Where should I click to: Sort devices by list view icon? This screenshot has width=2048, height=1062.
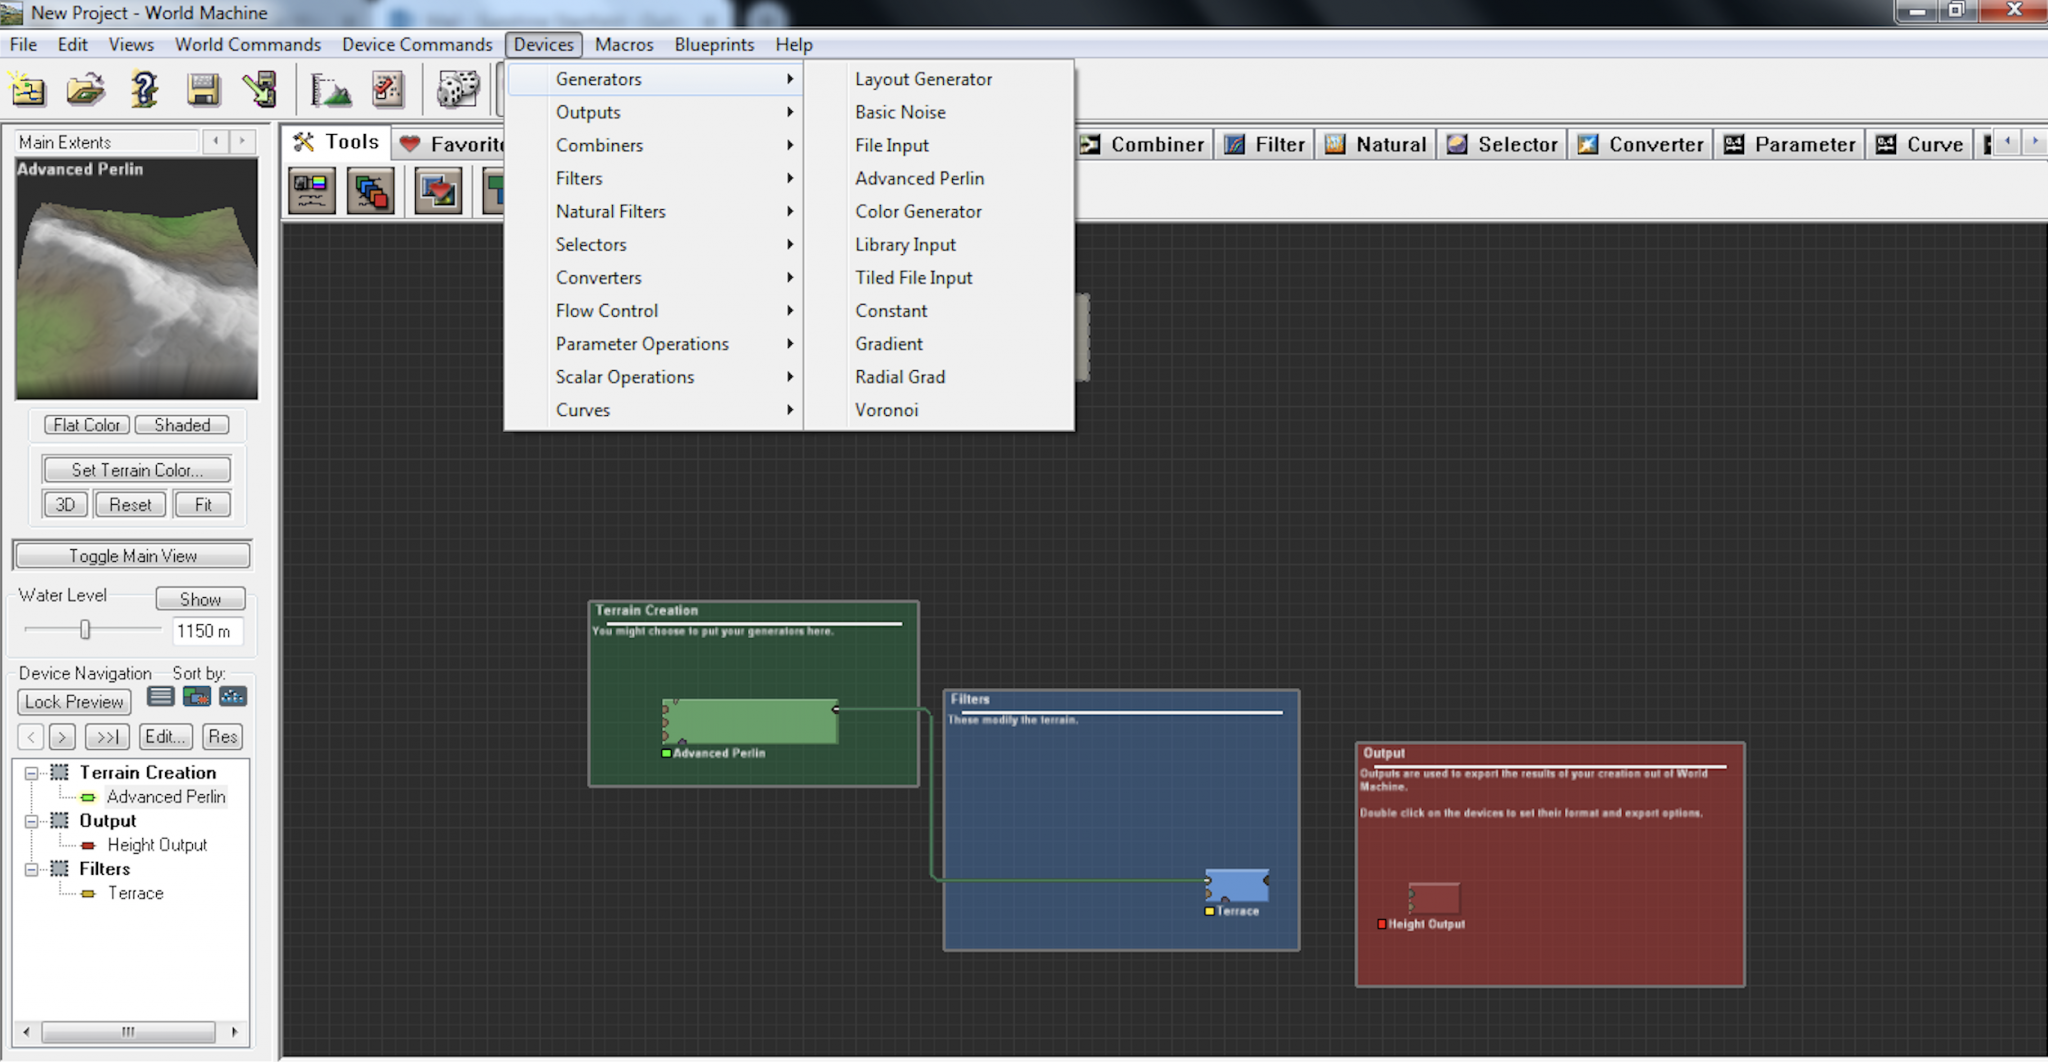[160, 696]
